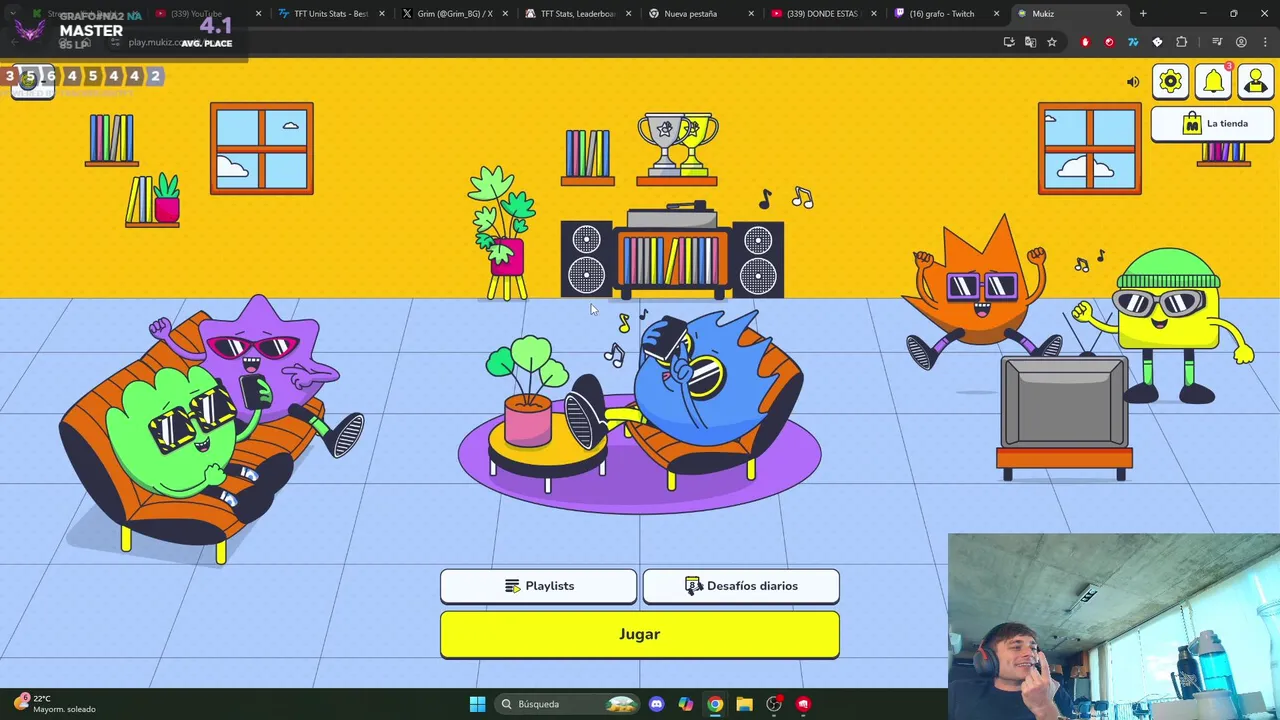This screenshot has width=1280, height=720.
Task: Open Copilot from the taskbar
Action: pyautogui.click(x=686, y=704)
